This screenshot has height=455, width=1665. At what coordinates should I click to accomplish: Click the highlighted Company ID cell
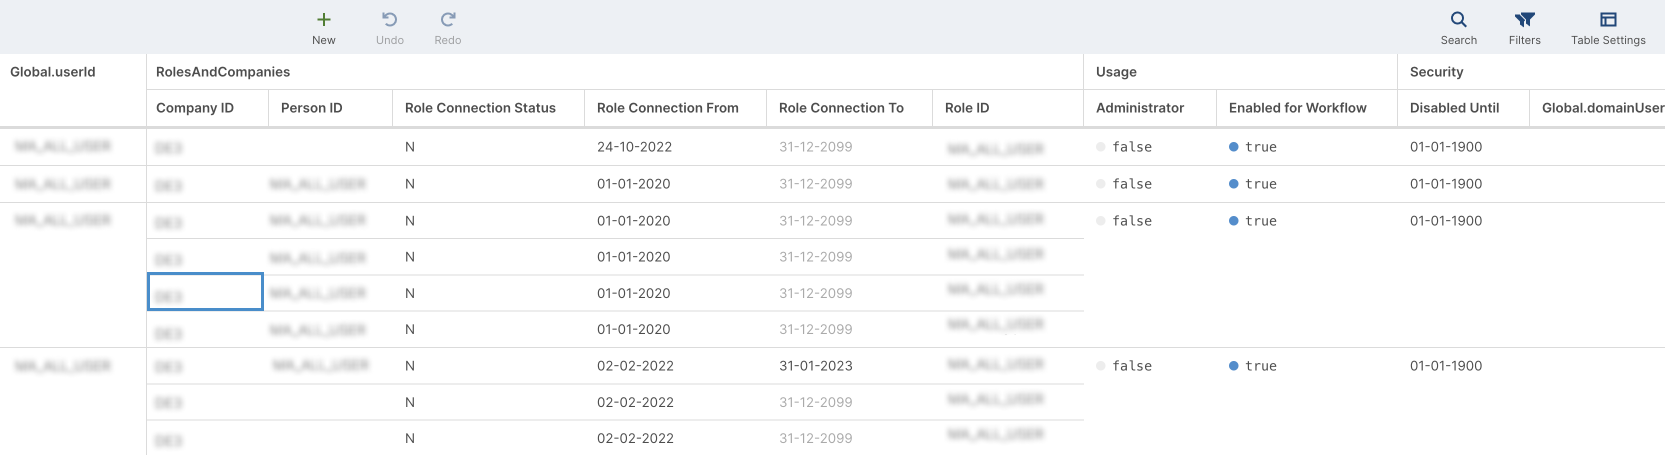point(205,293)
